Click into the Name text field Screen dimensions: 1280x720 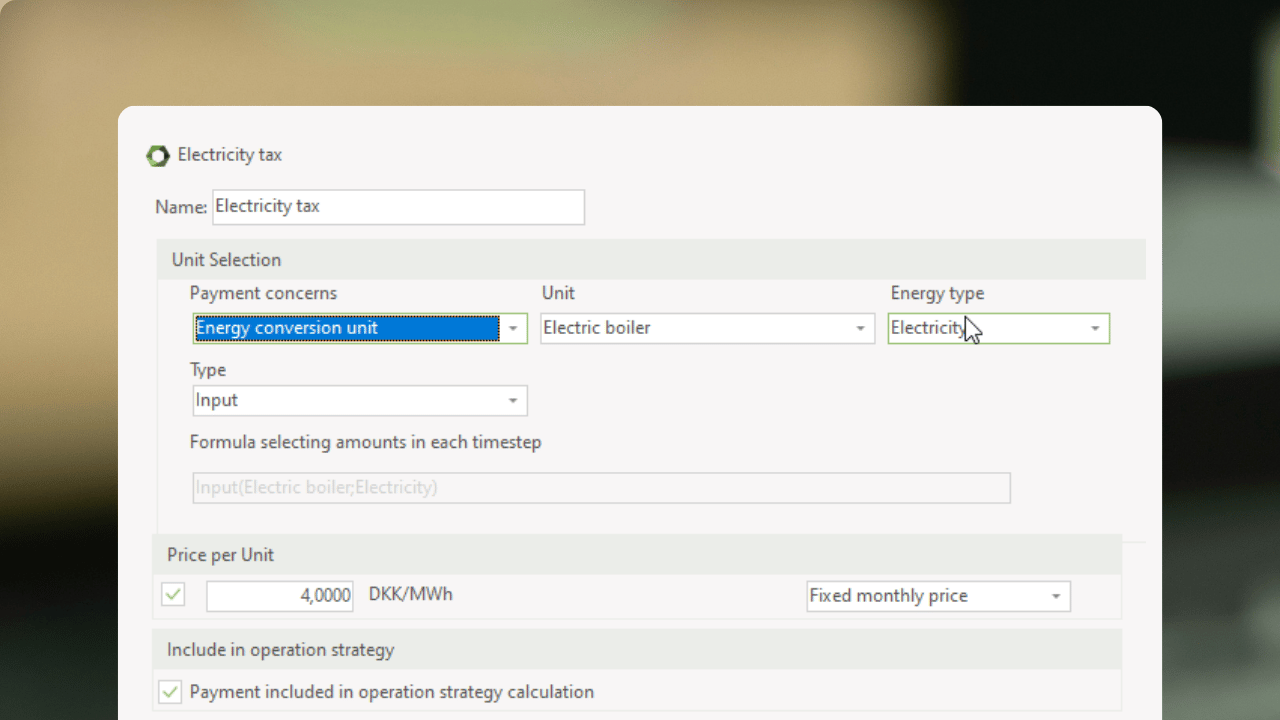(x=398, y=207)
